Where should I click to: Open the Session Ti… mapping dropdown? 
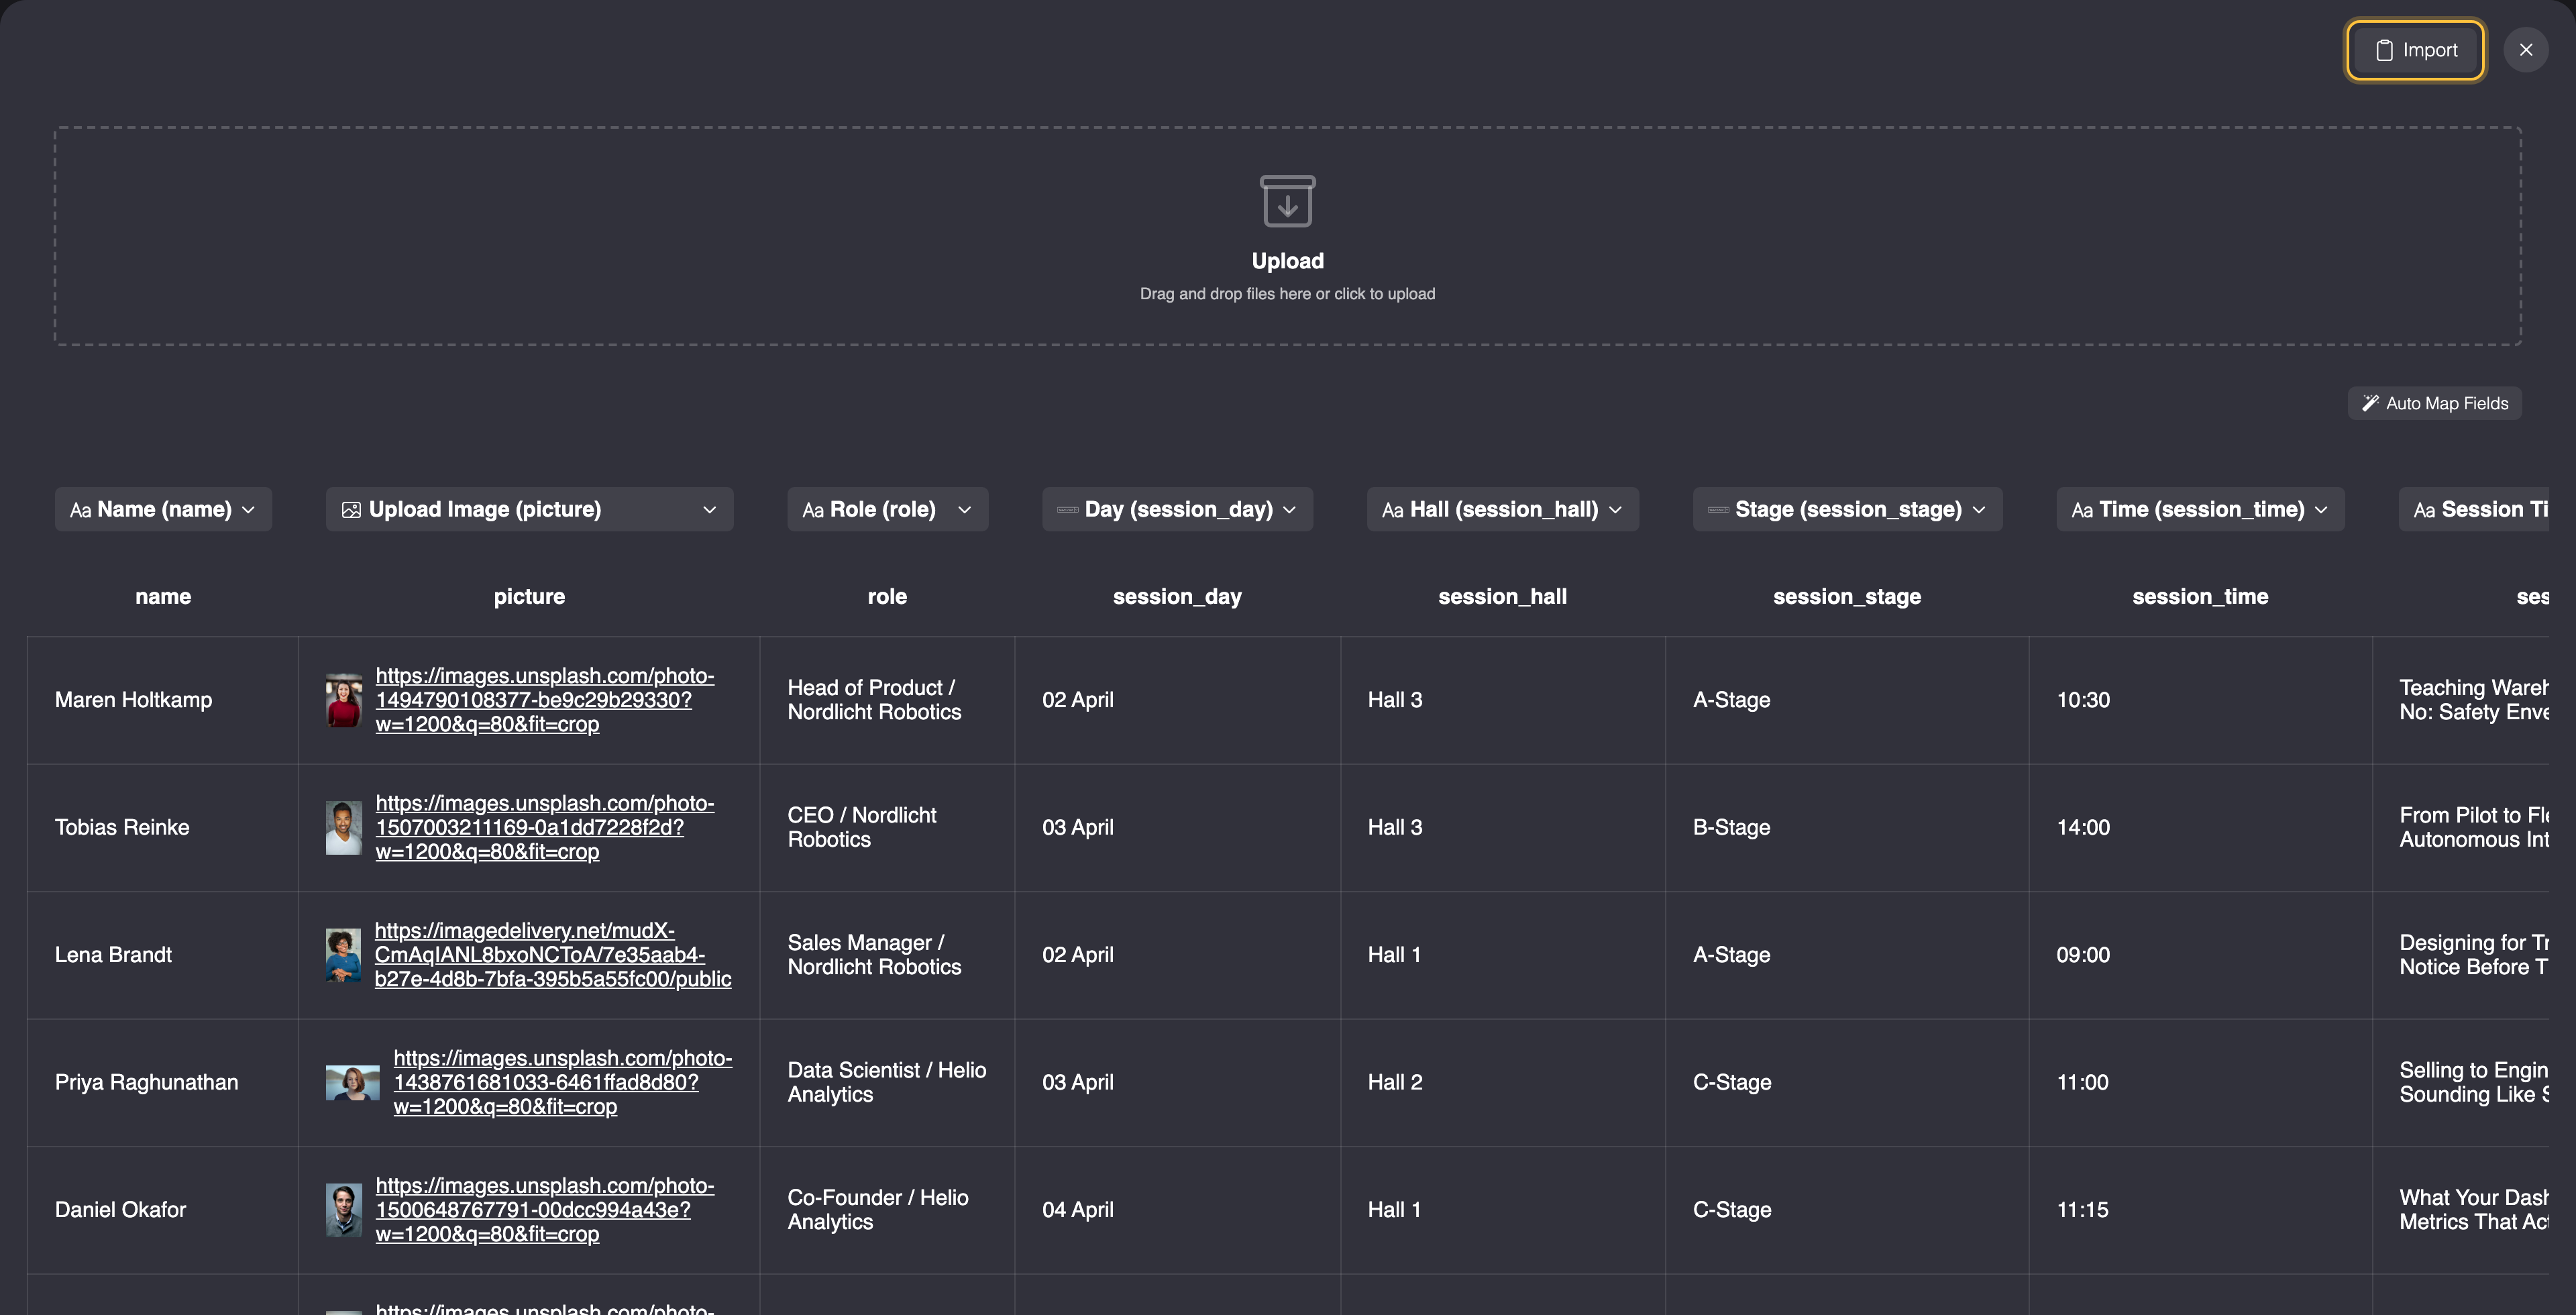tap(2473, 509)
